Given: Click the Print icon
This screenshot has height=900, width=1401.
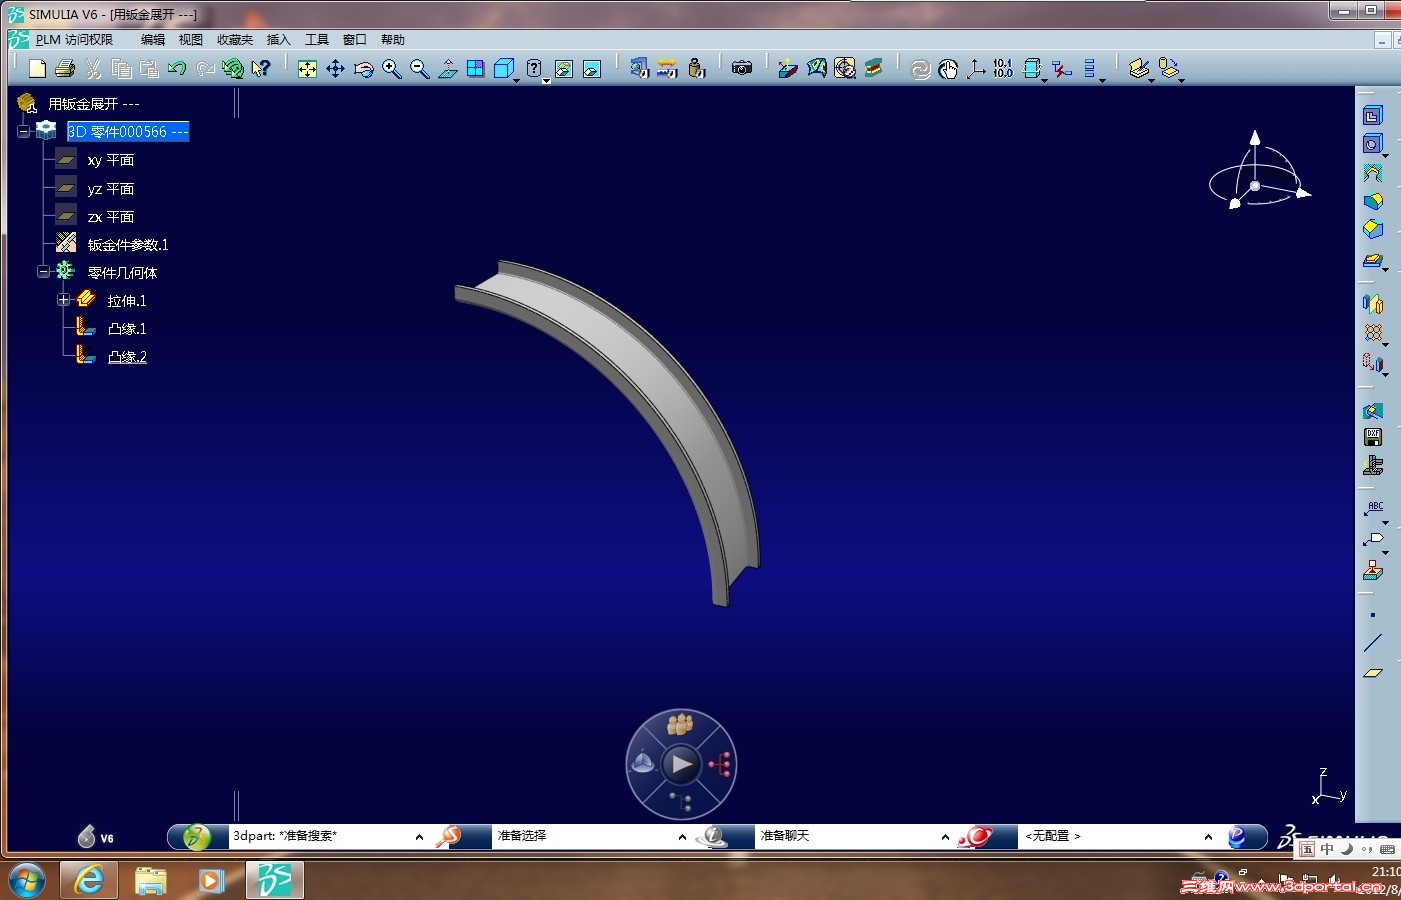Looking at the screenshot, I should click(x=65, y=68).
